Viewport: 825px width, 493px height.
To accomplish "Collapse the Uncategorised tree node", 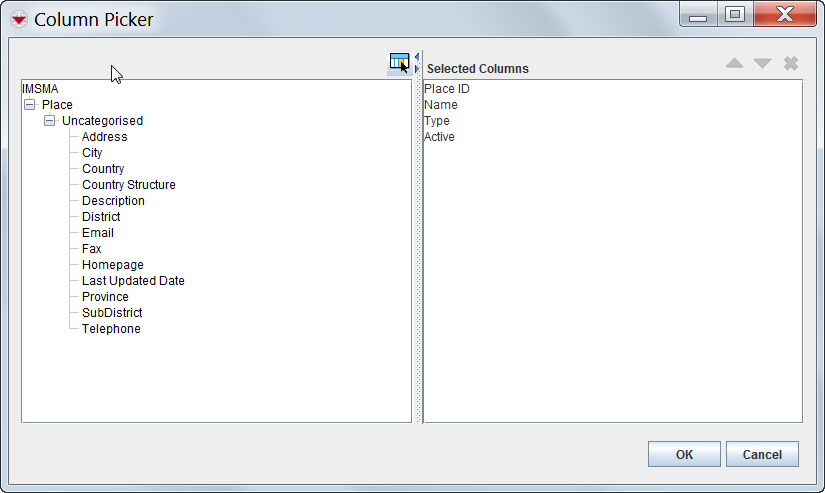I will click(x=49, y=121).
